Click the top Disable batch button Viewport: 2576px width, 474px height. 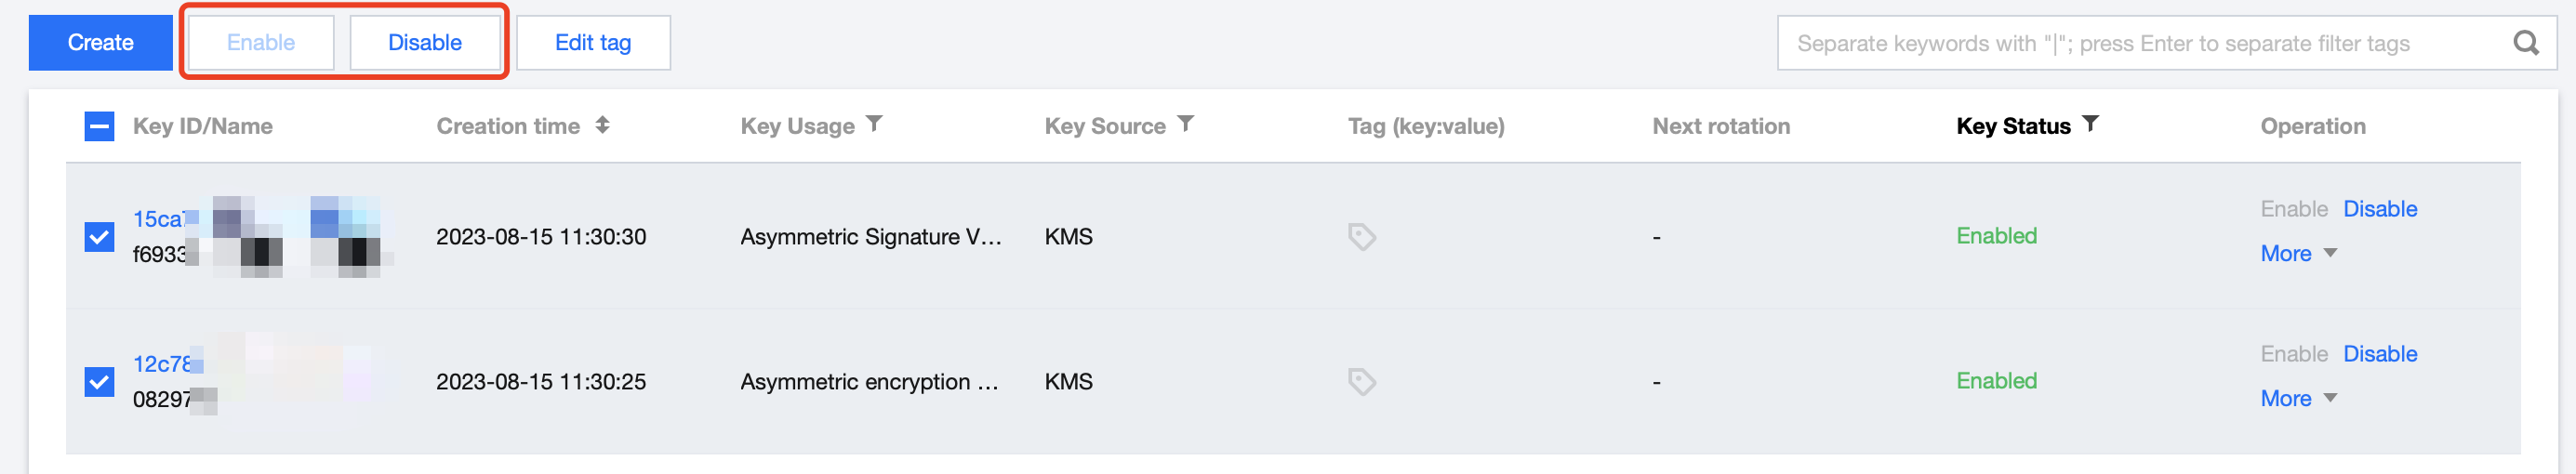point(425,43)
